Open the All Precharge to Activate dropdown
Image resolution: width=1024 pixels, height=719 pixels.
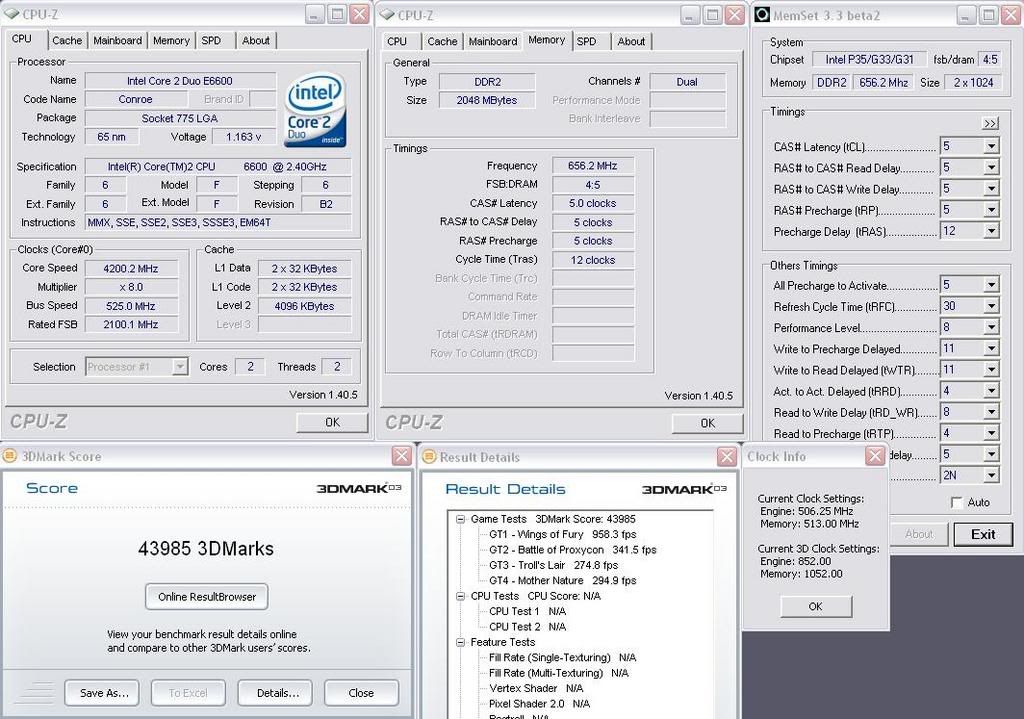pos(991,285)
